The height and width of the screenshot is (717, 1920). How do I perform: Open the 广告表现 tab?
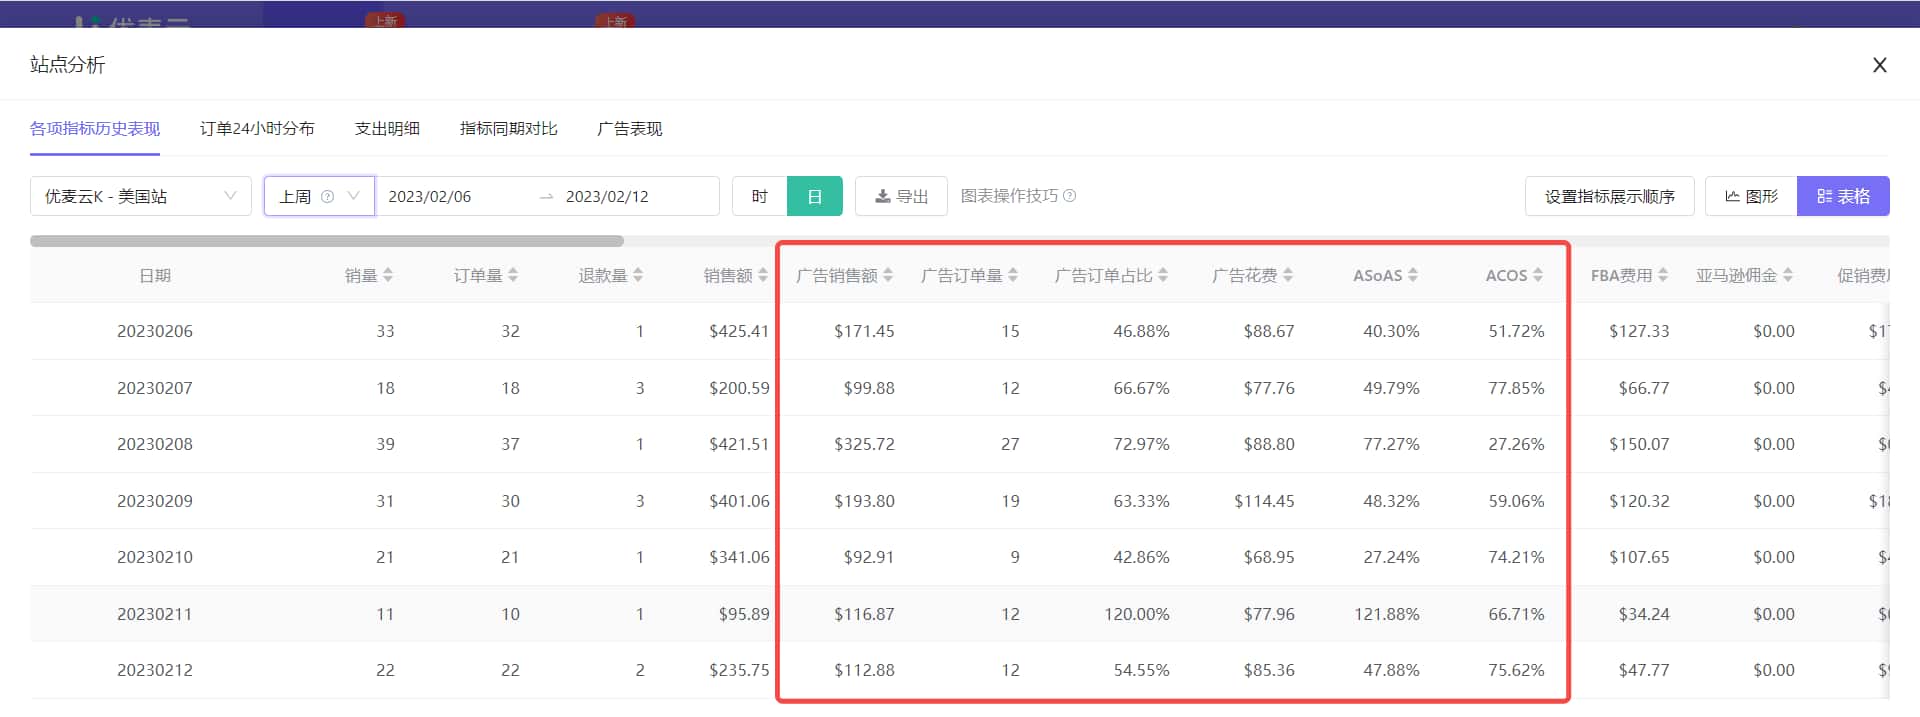tap(630, 129)
